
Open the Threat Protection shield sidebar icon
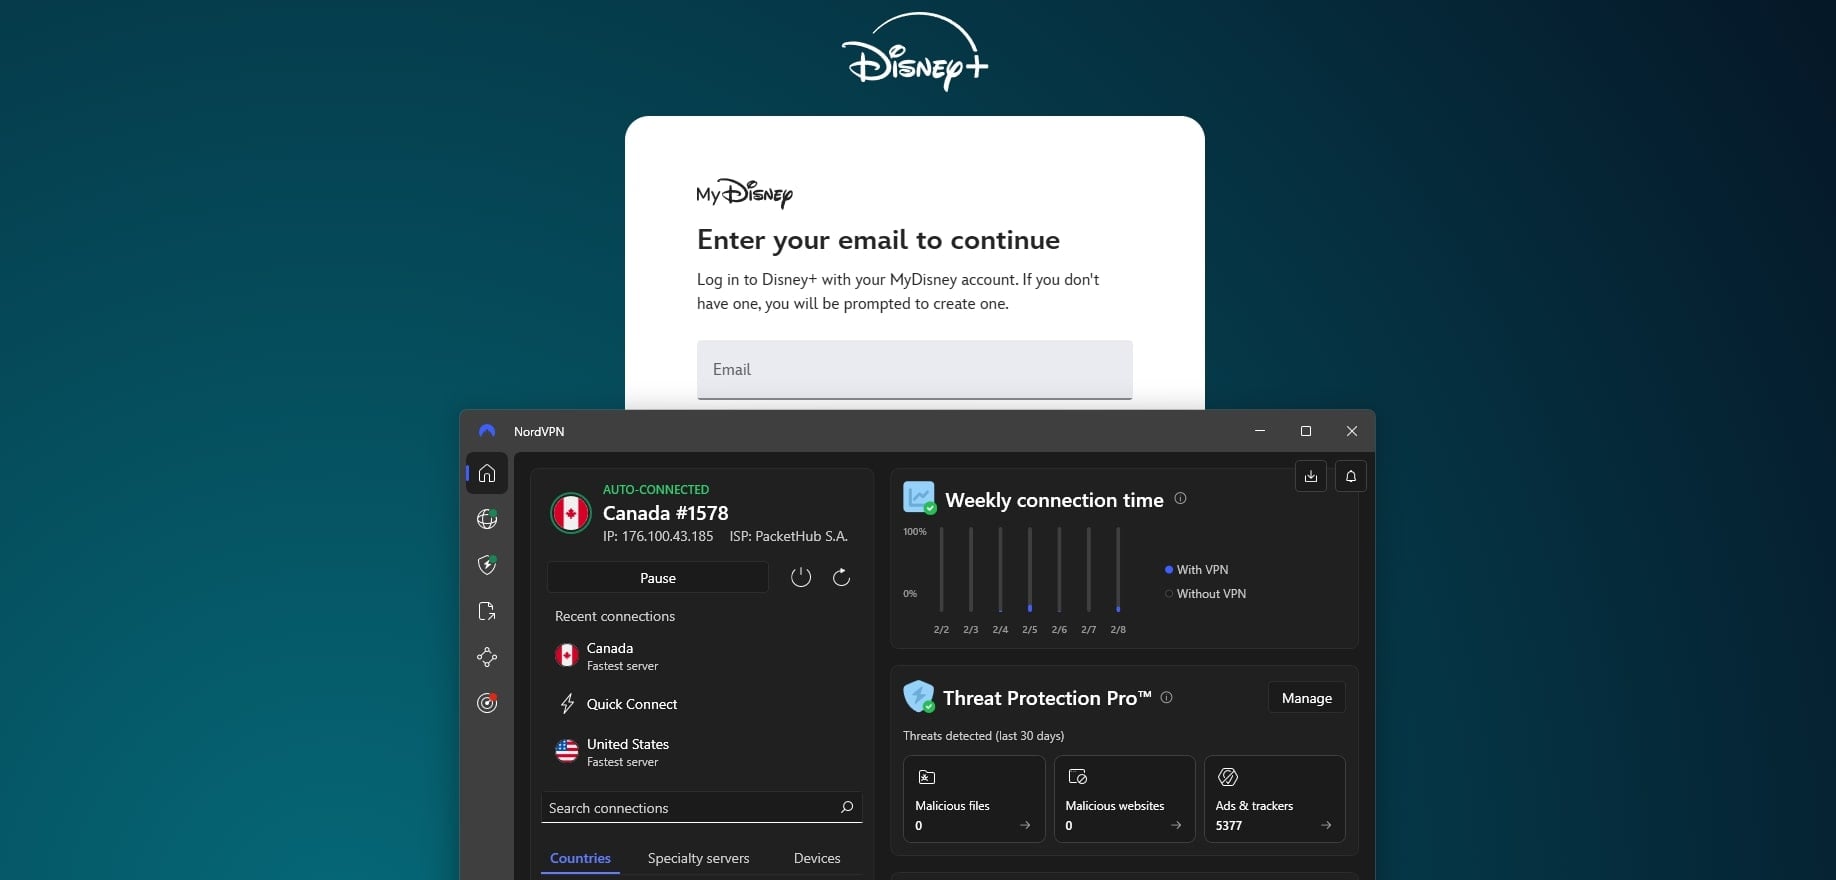click(x=487, y=565)
